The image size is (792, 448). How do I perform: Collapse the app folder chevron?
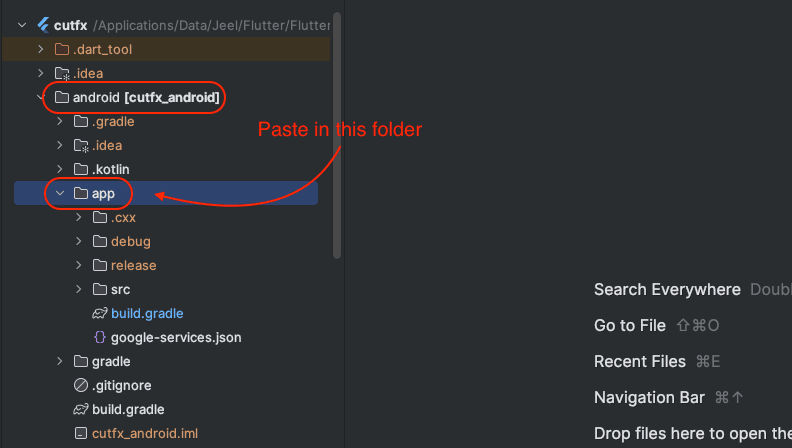point(60,193)
